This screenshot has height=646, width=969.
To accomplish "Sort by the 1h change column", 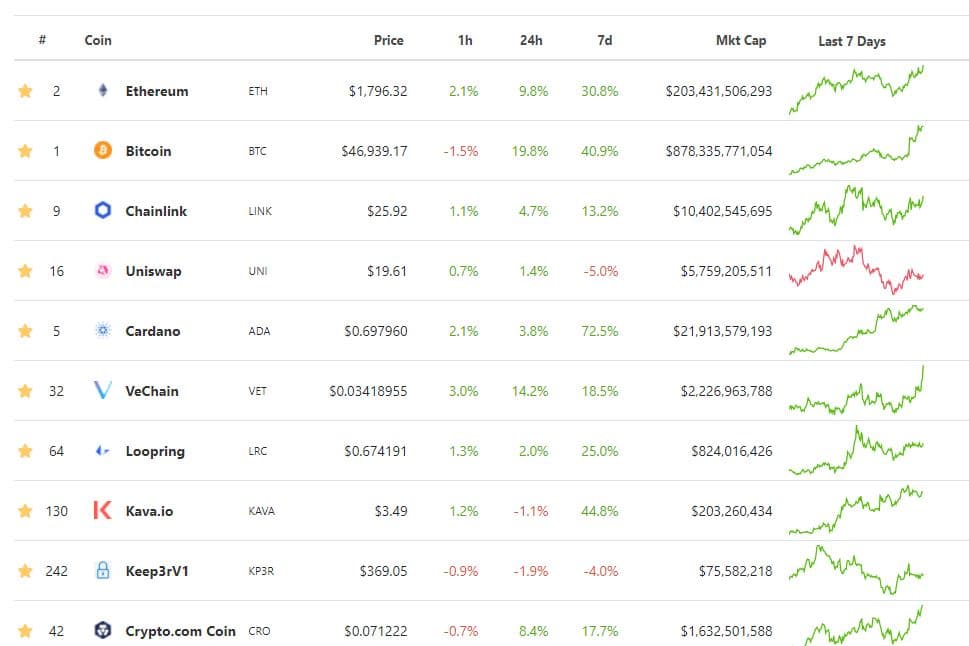I will pos(465,40).
